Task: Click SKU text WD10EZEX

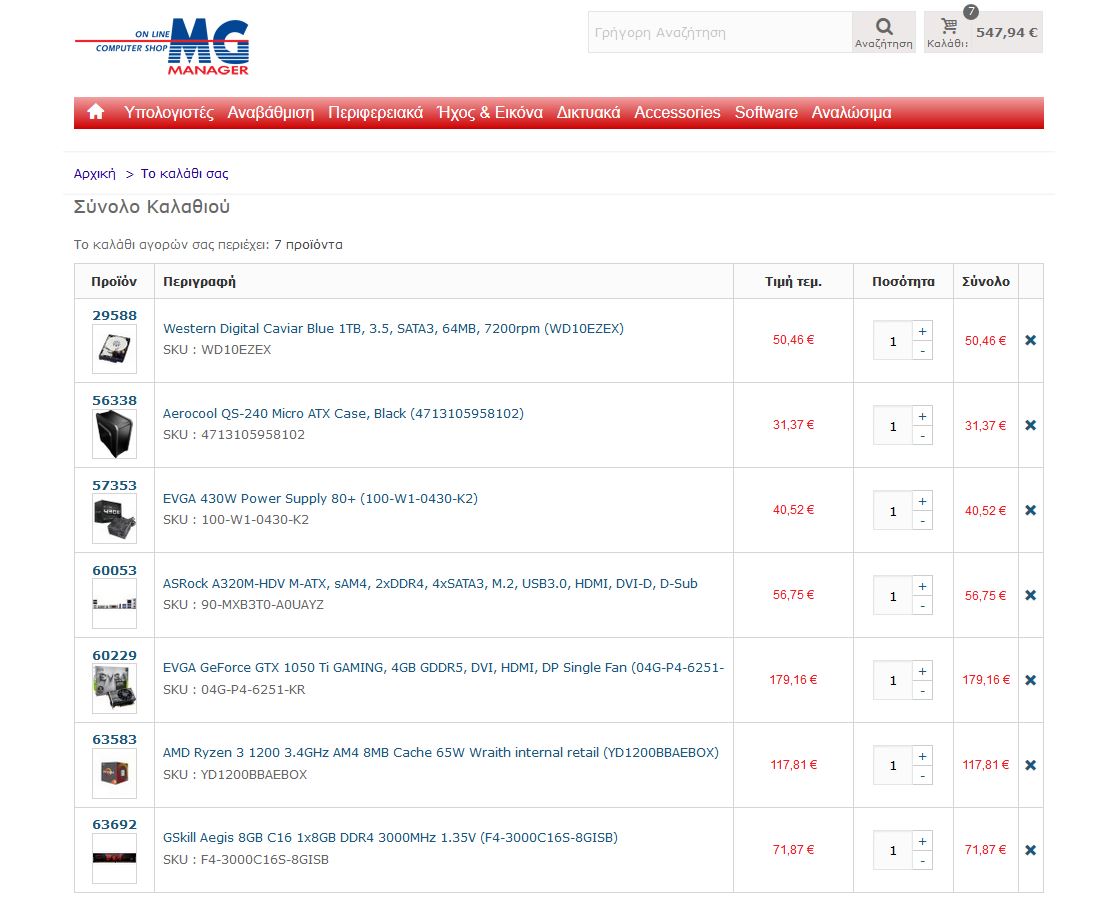Action: 236,349
